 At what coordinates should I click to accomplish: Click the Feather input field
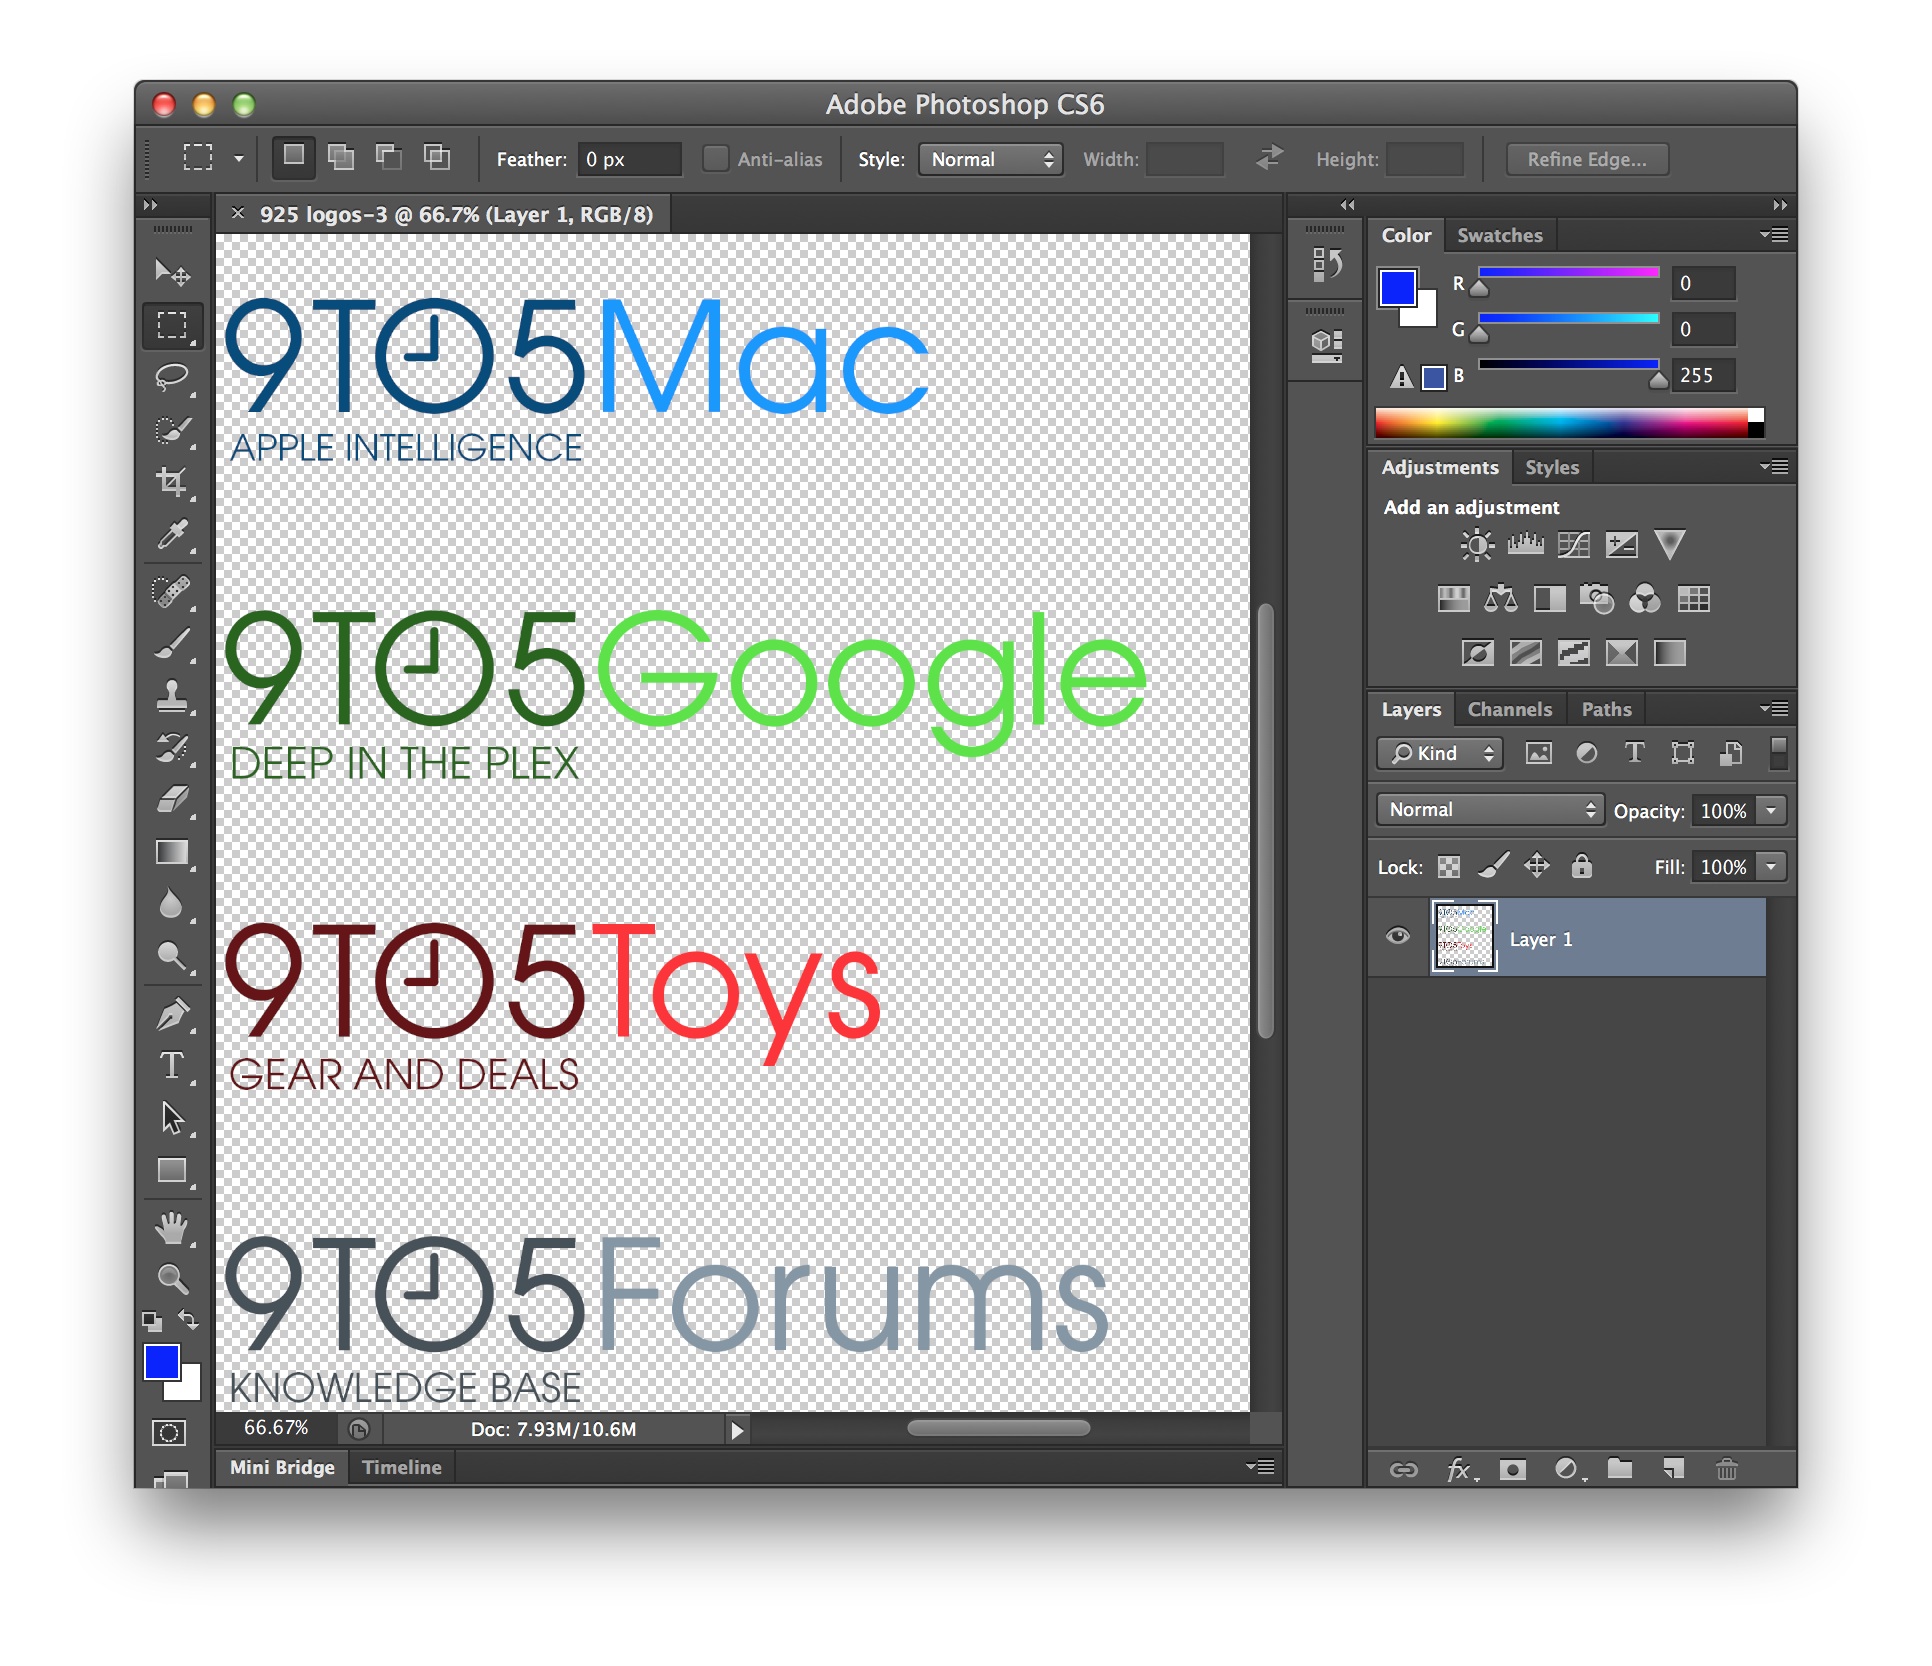(629, 160)
